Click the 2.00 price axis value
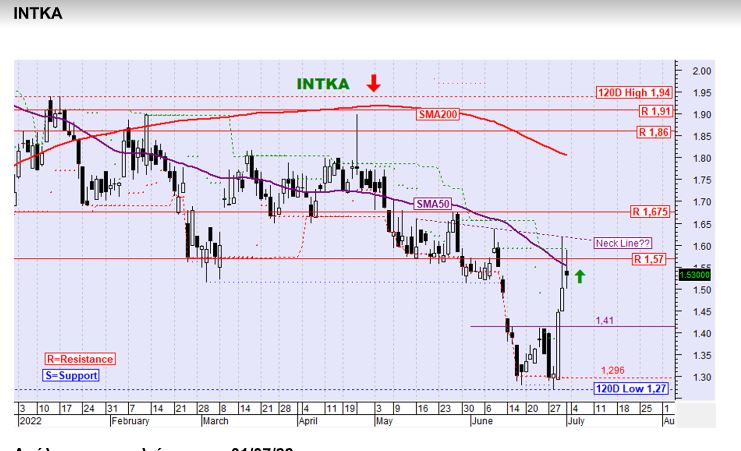 (702, 71)
